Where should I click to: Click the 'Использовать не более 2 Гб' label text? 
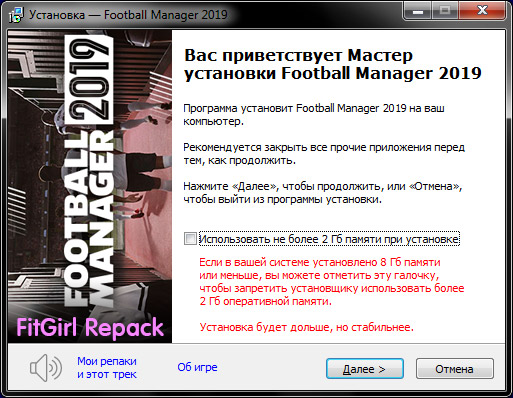(329, 239)
